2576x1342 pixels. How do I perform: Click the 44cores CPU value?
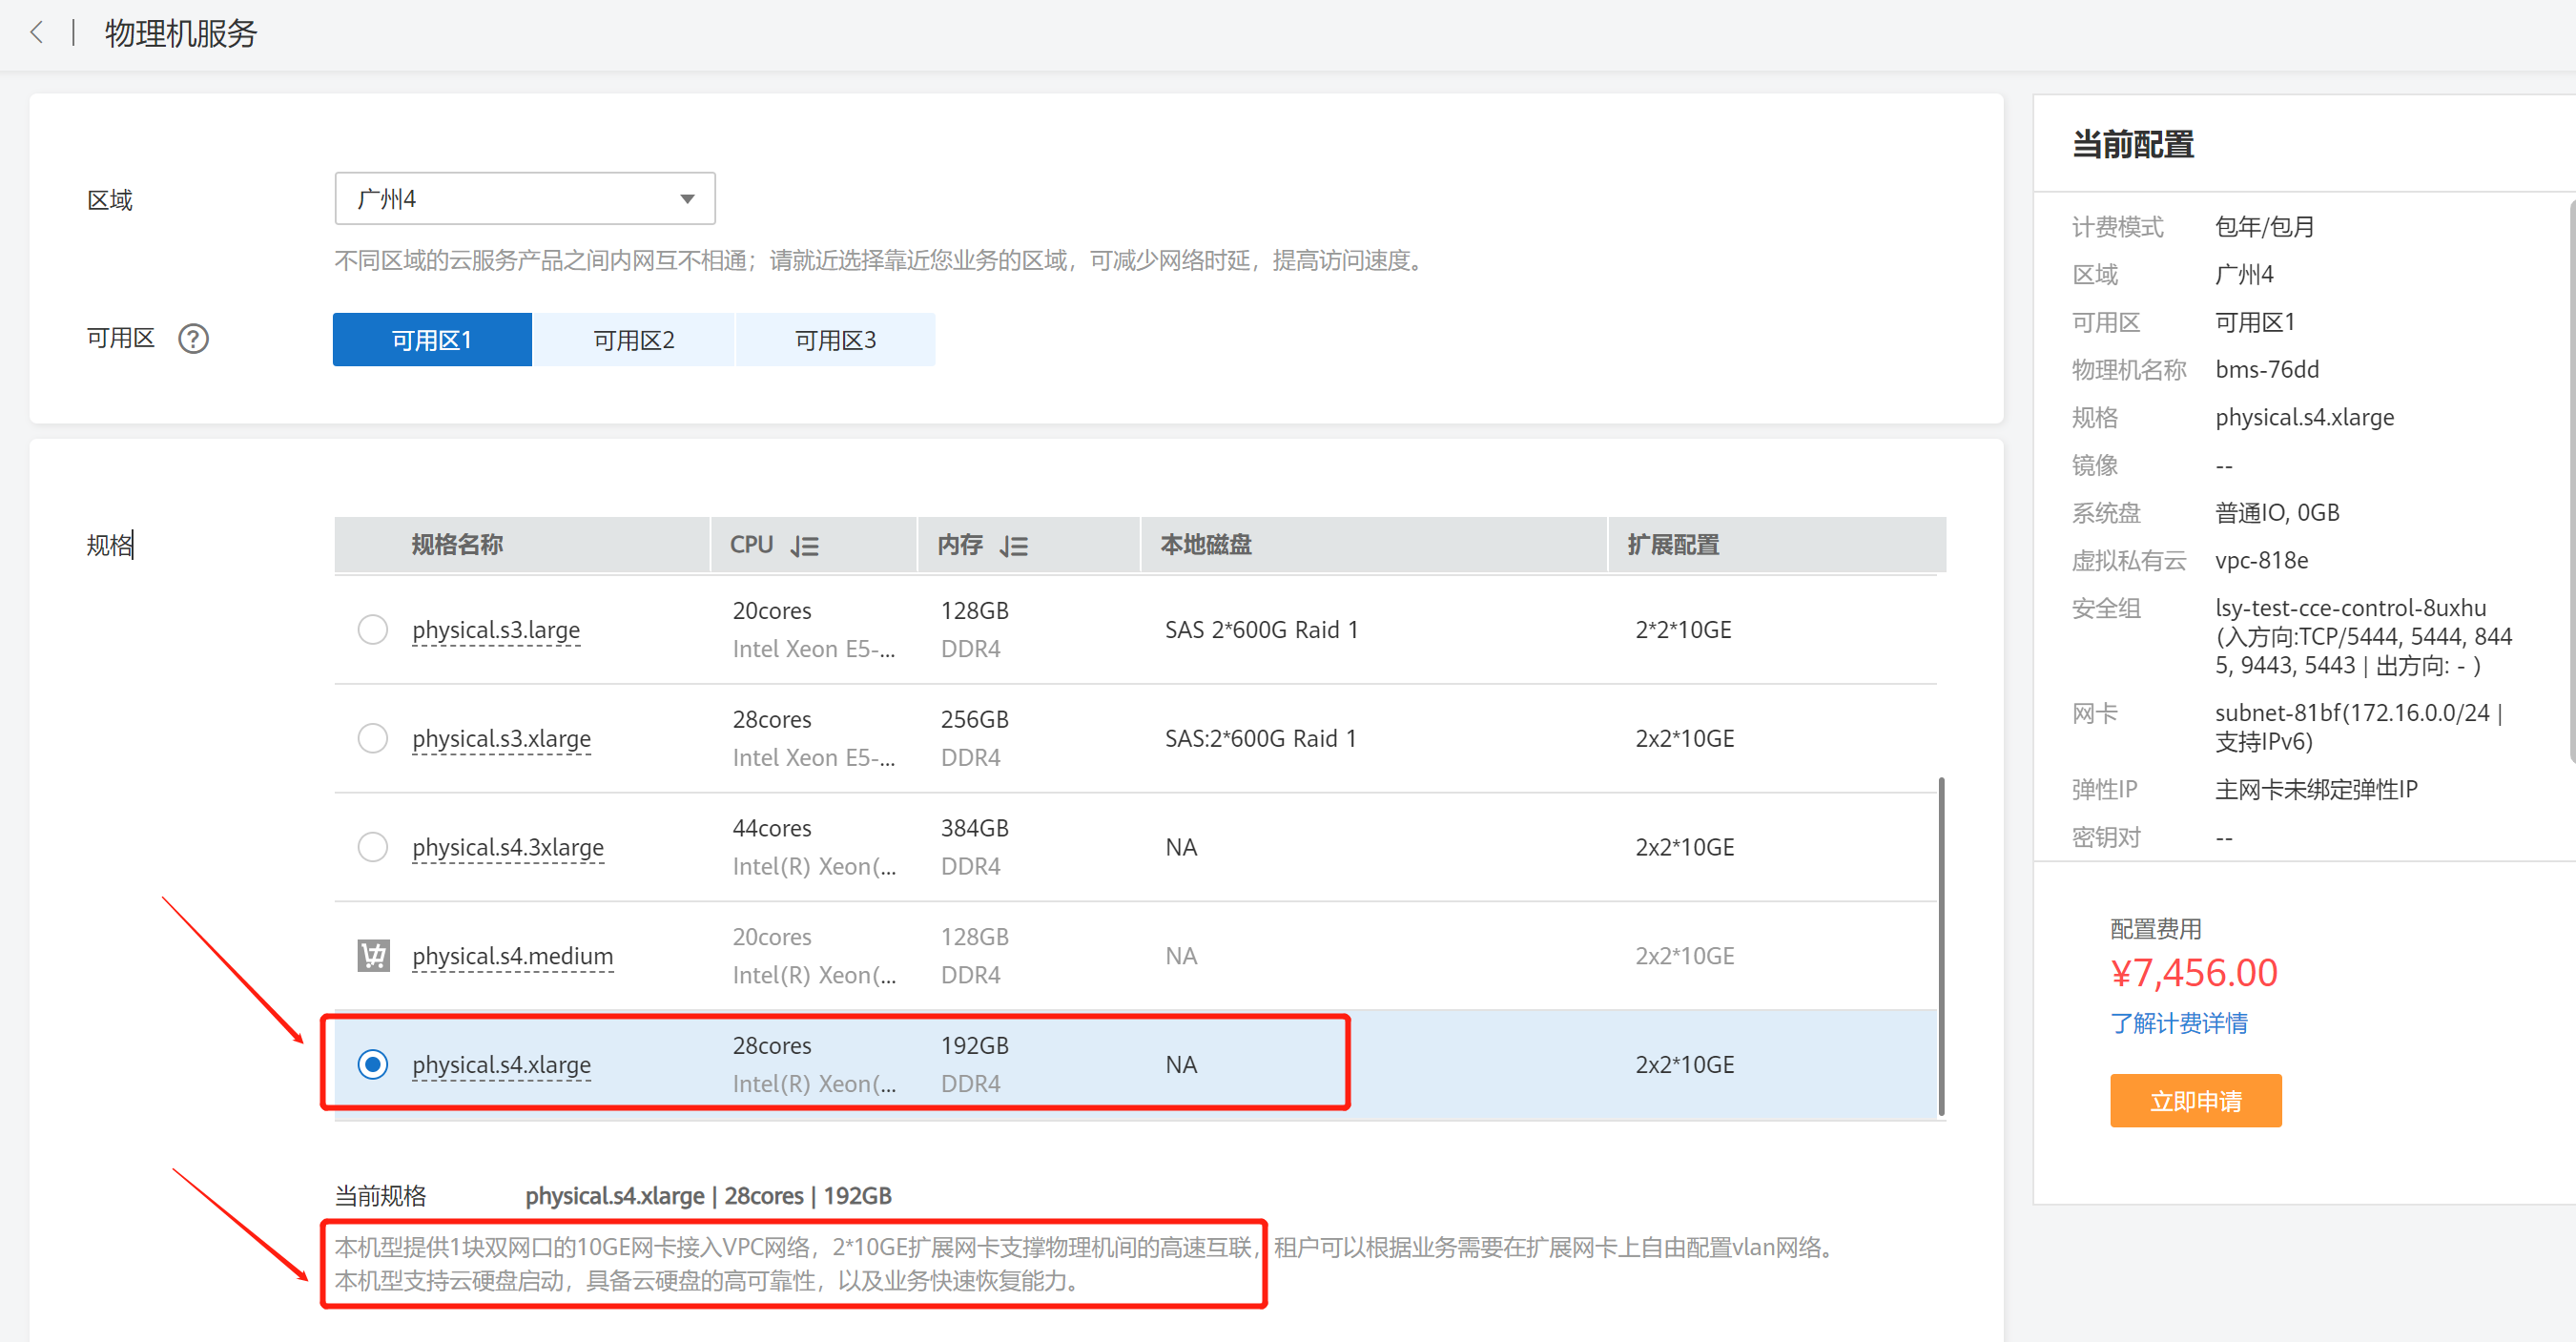pos(771,828)
